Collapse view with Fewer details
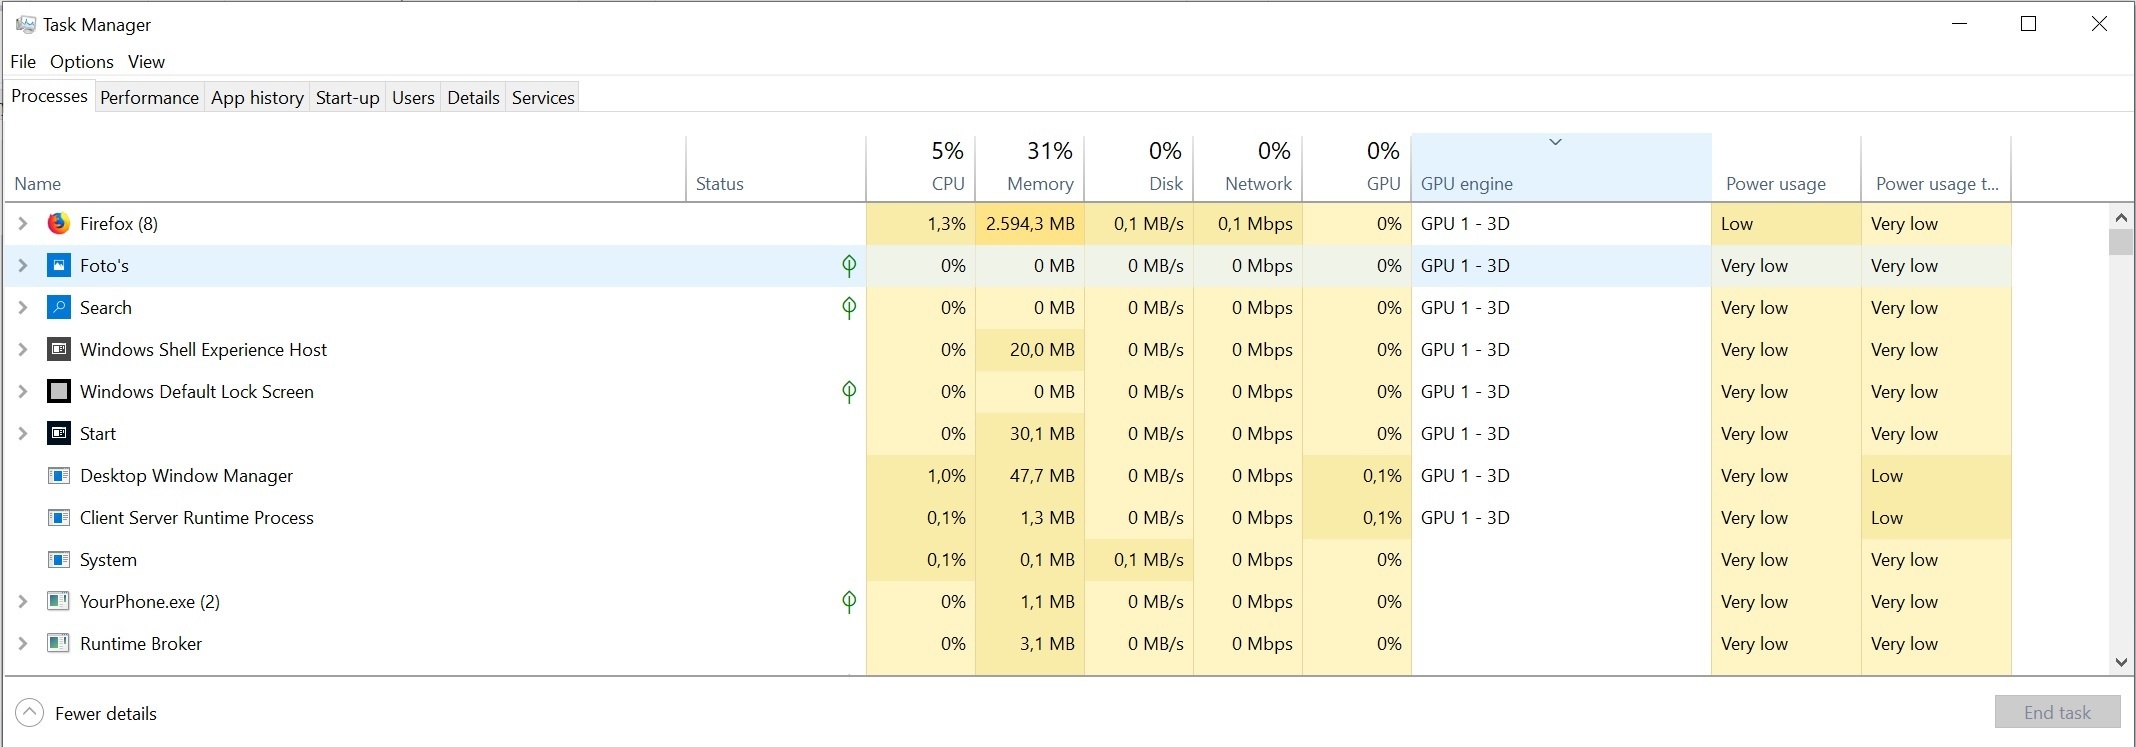Image resolution: width=2136 pixels, height=747 pixels. click(86, 713)
